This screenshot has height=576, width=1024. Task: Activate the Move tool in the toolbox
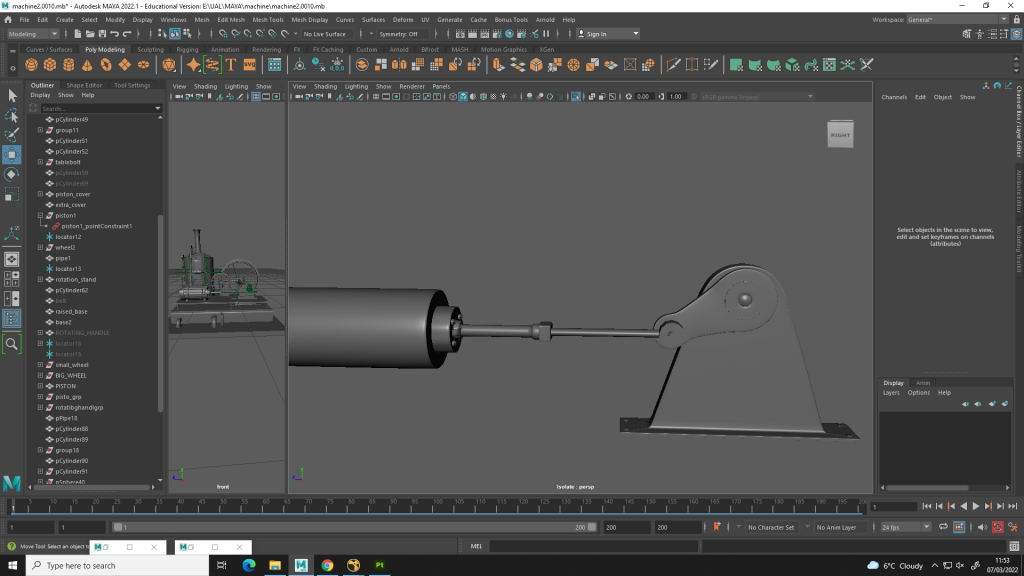click(x=12, y=155)
